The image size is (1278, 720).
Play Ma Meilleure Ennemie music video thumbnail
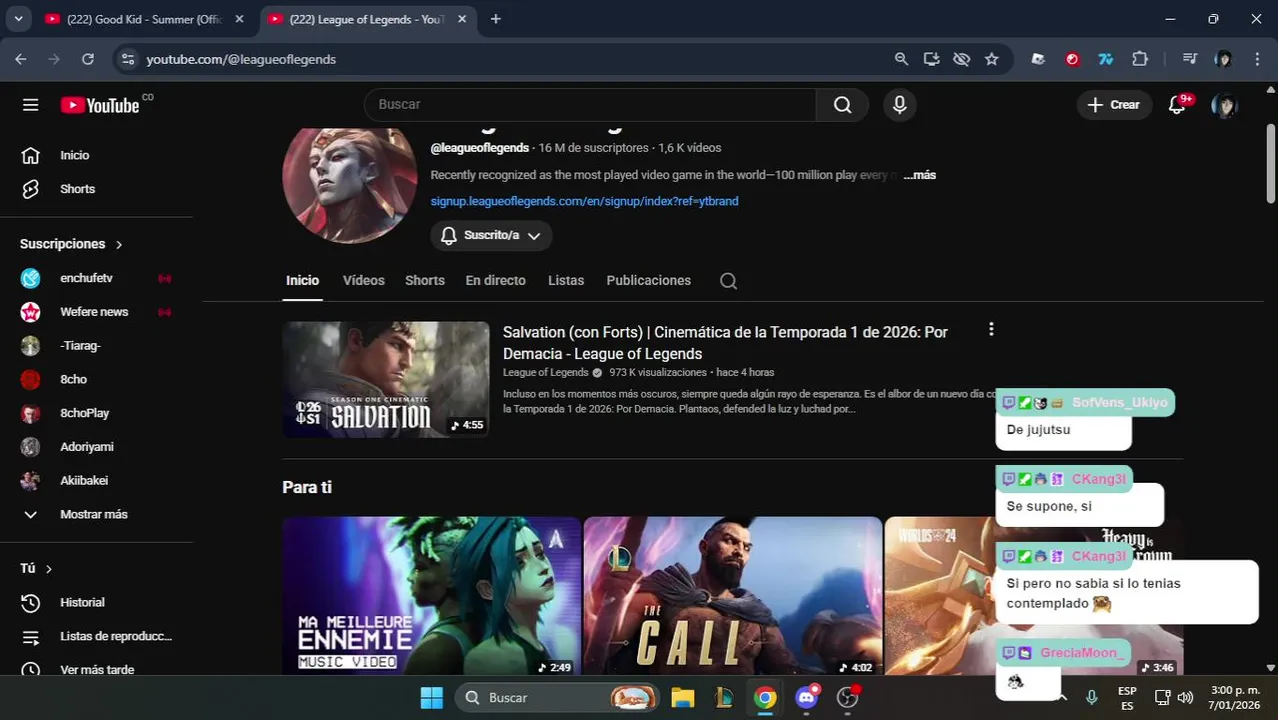[x=432, y=596]
